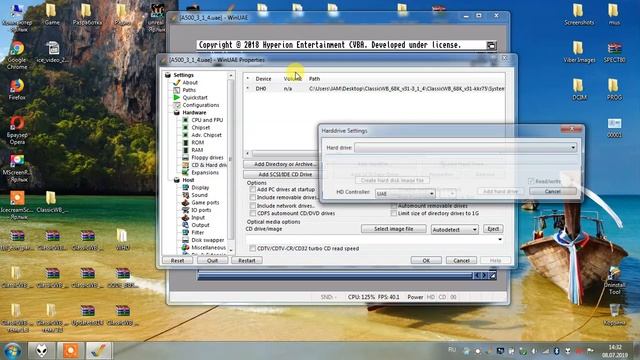Enable Limit size of directory drives to 1G
This screenshot has width=640, height=360.
tap(393, 213)
